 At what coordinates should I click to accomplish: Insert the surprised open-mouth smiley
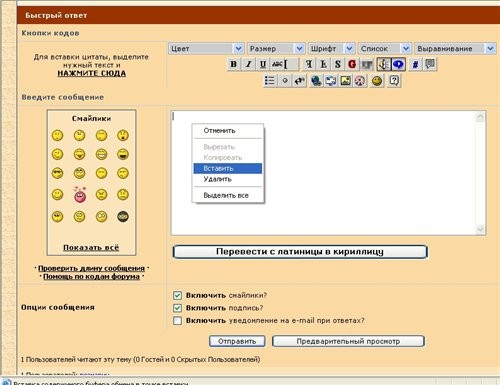click(123, 135)
